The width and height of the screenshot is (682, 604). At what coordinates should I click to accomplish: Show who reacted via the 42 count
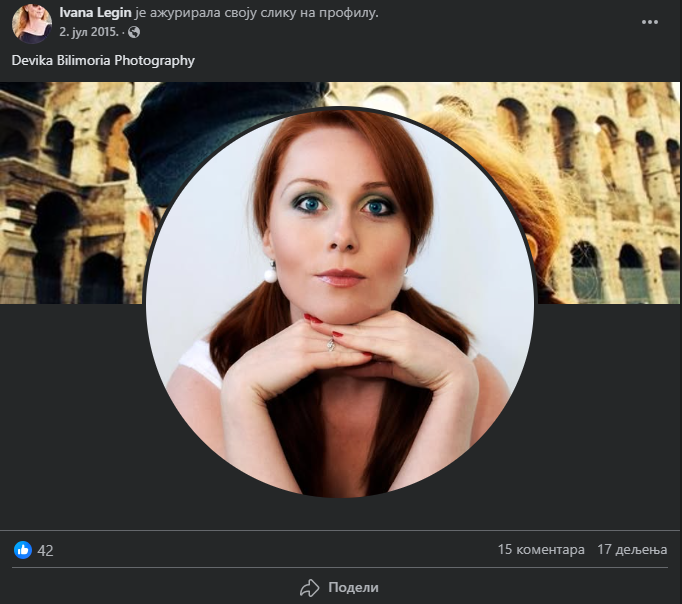[45, 550]
